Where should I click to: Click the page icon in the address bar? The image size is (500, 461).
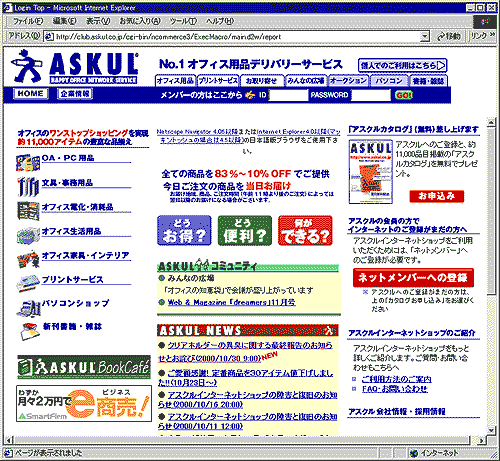click(x=49, y=37)
